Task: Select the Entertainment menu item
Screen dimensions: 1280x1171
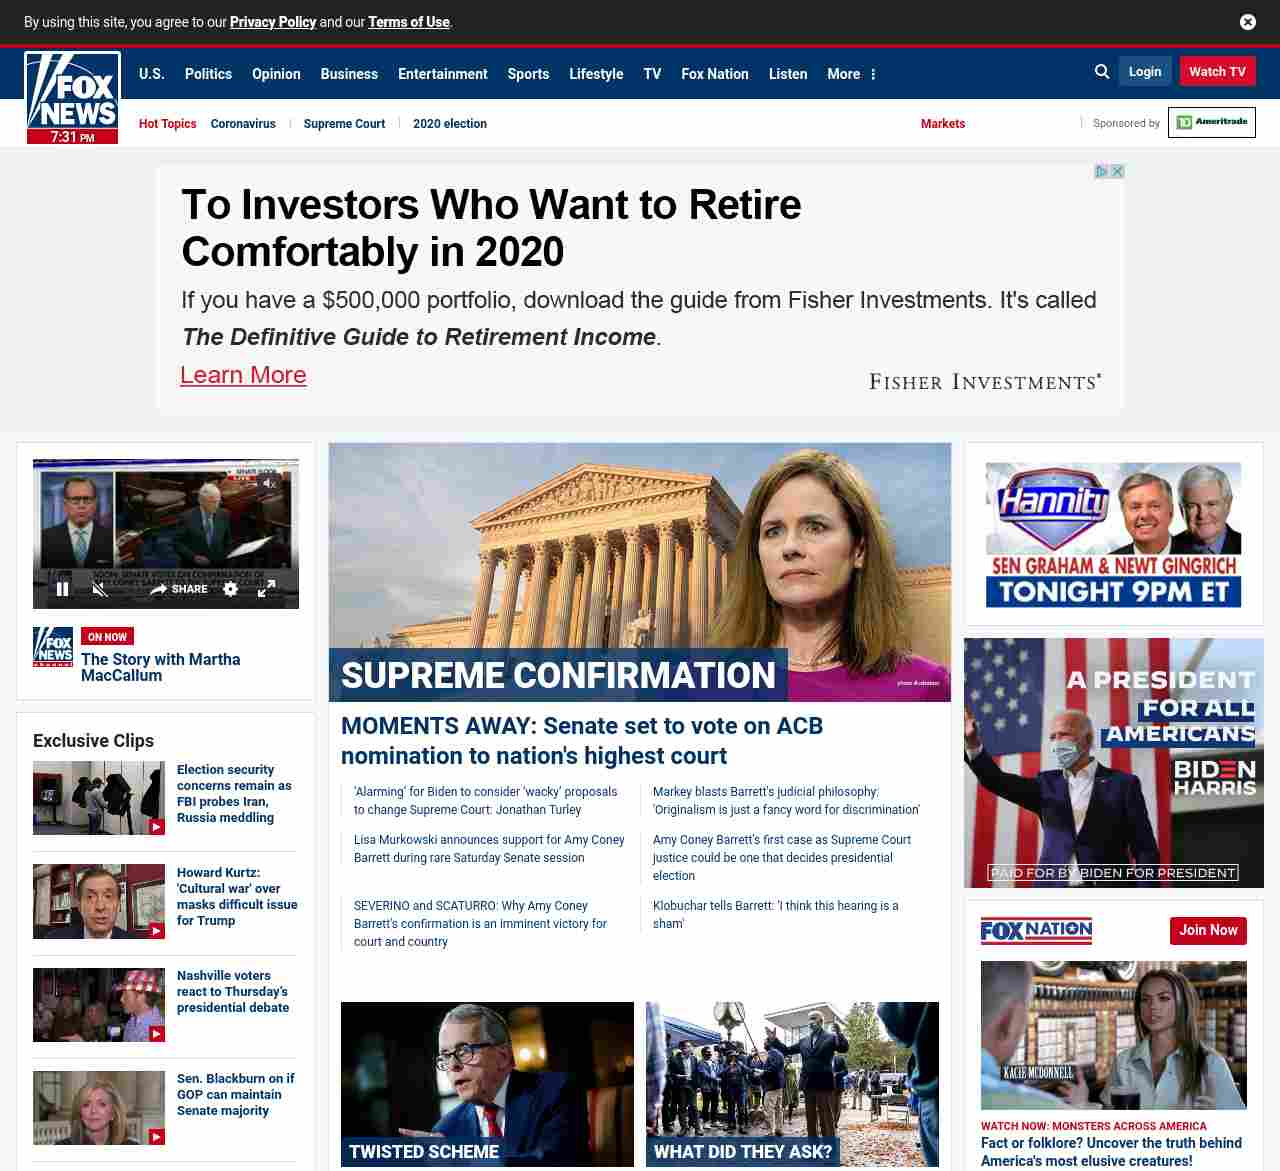Action: 443,74
